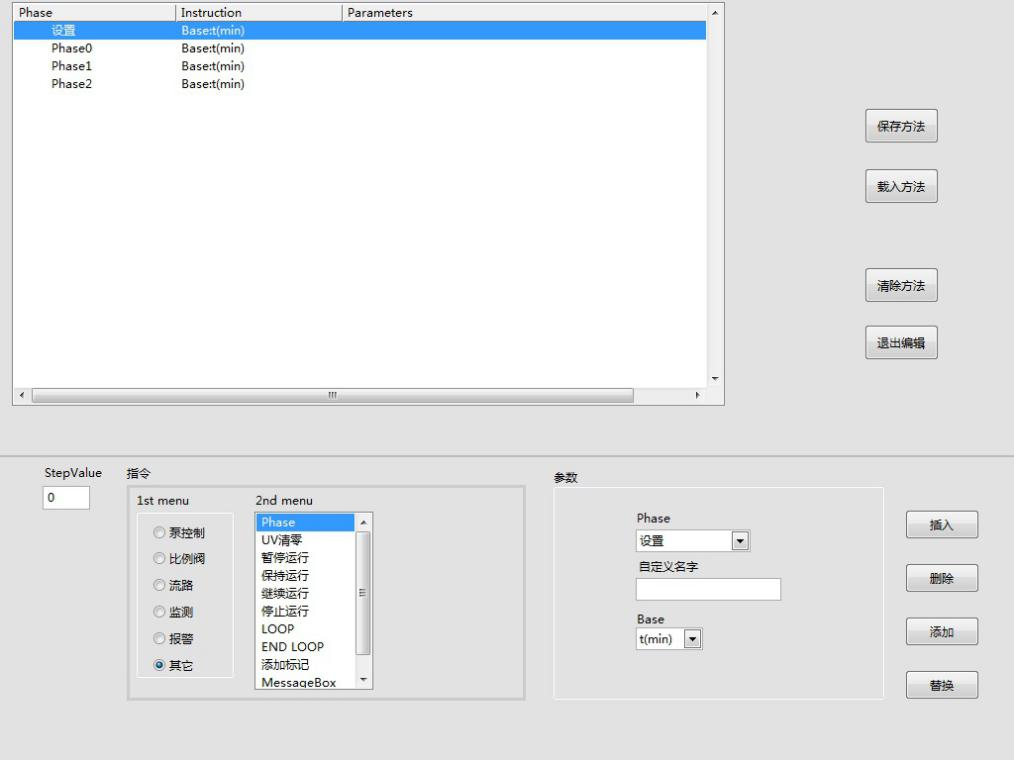Screen dimensions: 1014x760
Task: Select the 泵控制 radio button
Action: 159,533
